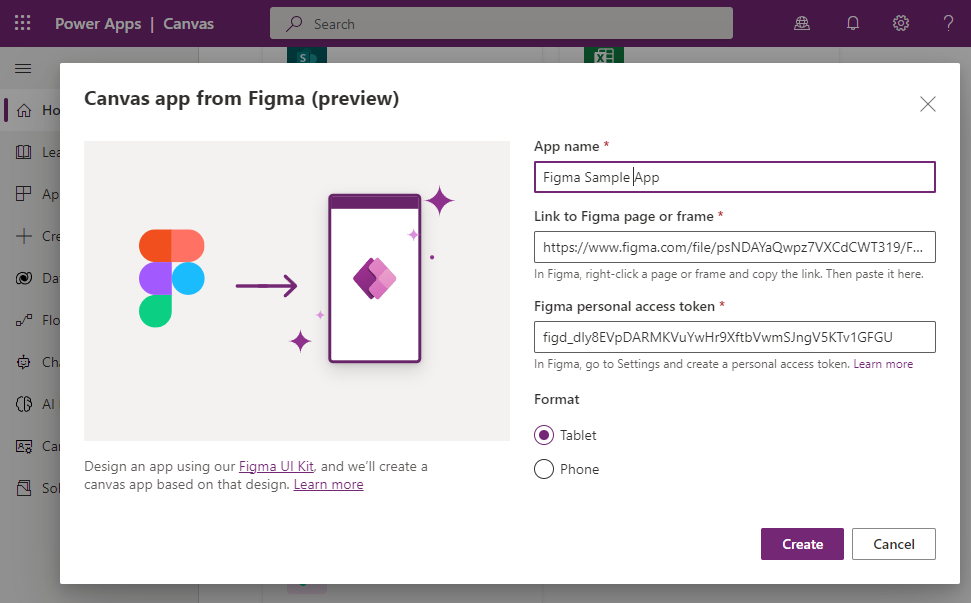The image size is (971, 603).
Task: Open the Help menu with the question mark
Action: (948, 22)
